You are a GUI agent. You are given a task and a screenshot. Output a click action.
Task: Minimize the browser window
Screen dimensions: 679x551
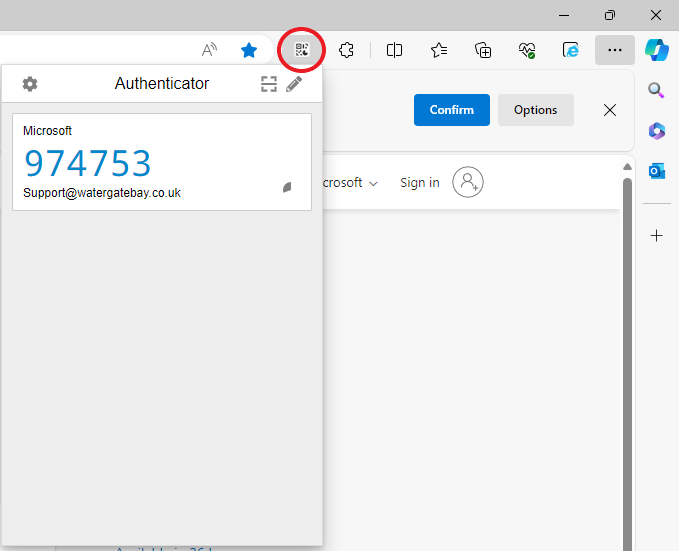click(564, 16)
